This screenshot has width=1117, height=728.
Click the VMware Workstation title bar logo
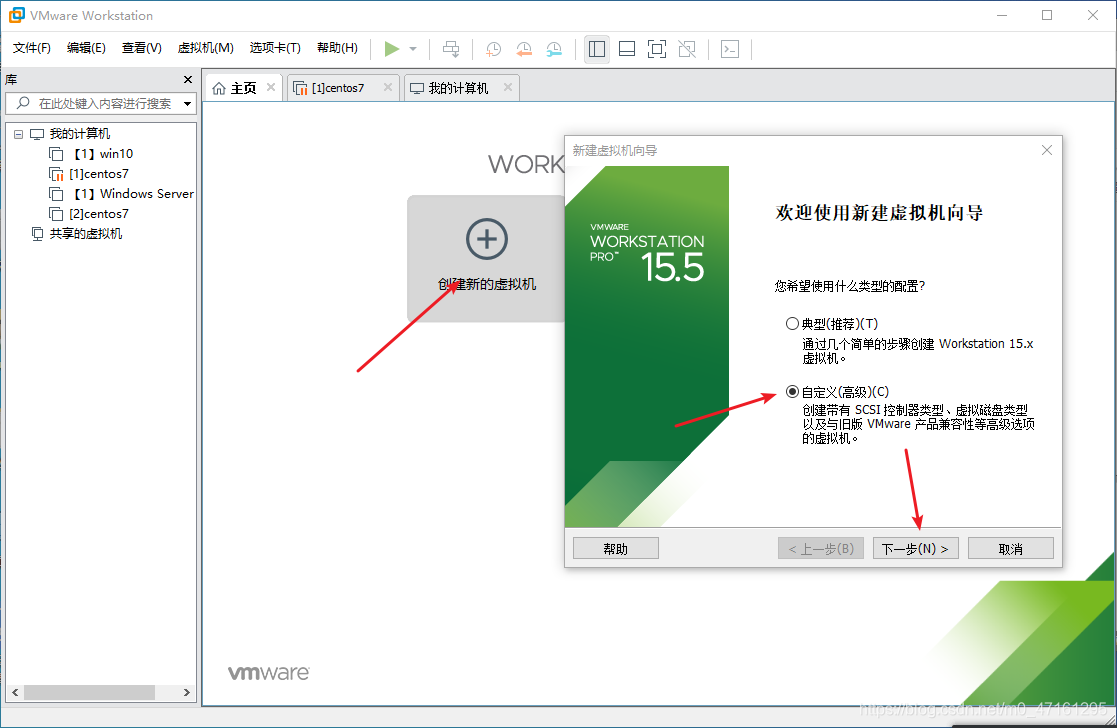tap(16, 15)
